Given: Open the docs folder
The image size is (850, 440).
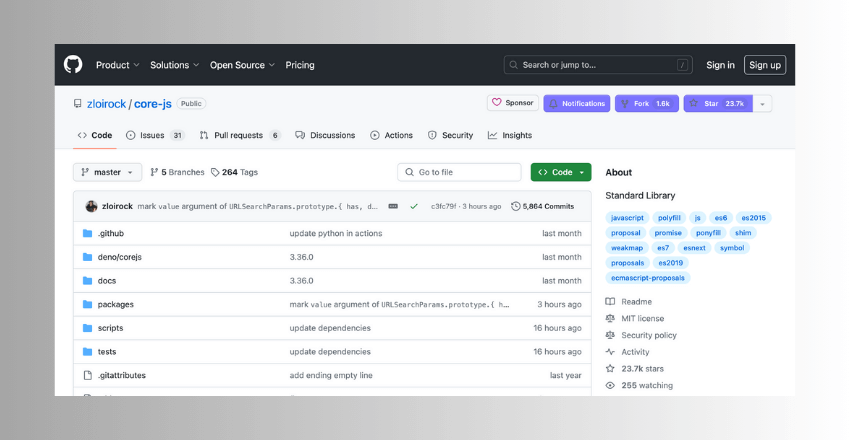Looking at the screenshot, I should click(107, 281).
